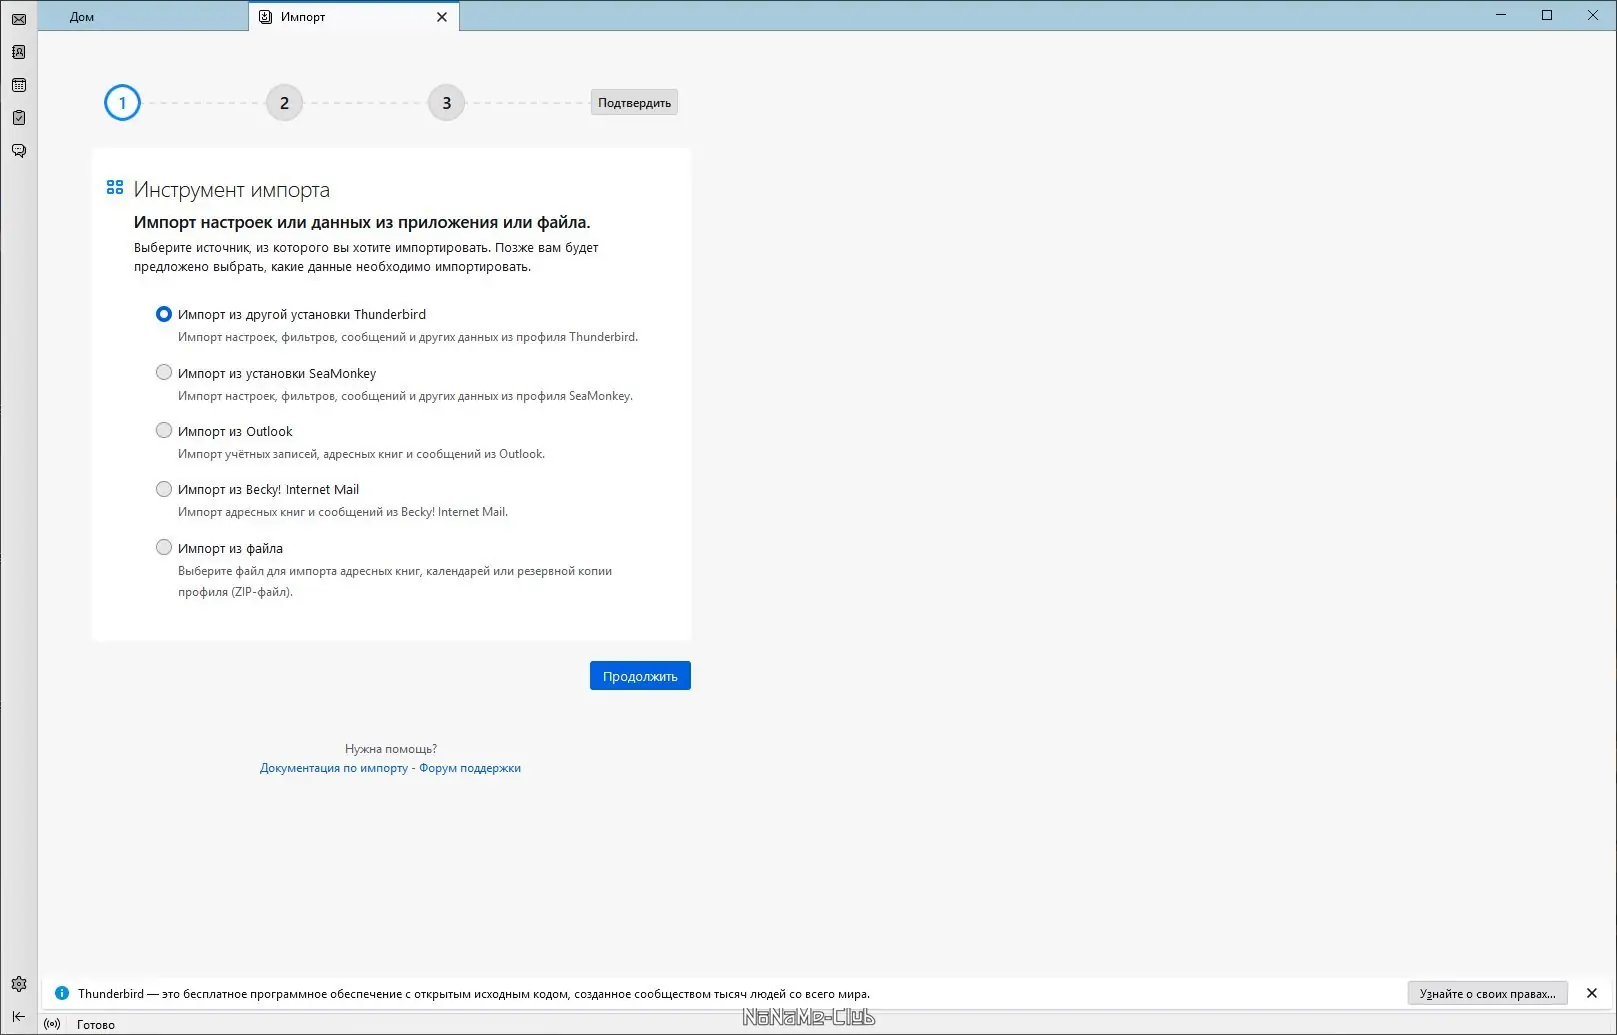Close the Импорт tab
The image size is (1617, 1035).
(x=442, y=17)
